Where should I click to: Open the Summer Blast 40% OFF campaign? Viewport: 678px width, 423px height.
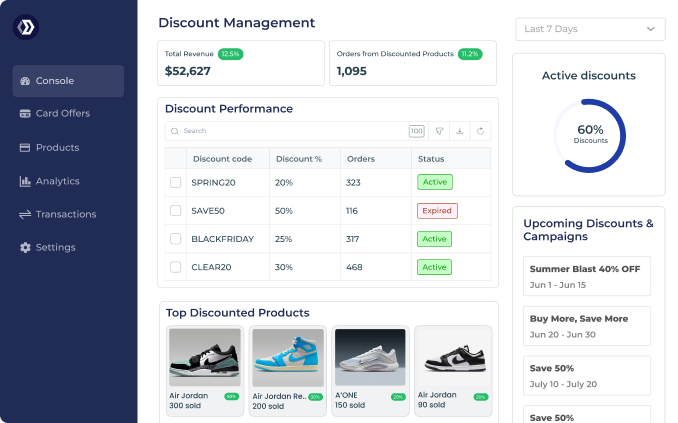click(587, 275)
